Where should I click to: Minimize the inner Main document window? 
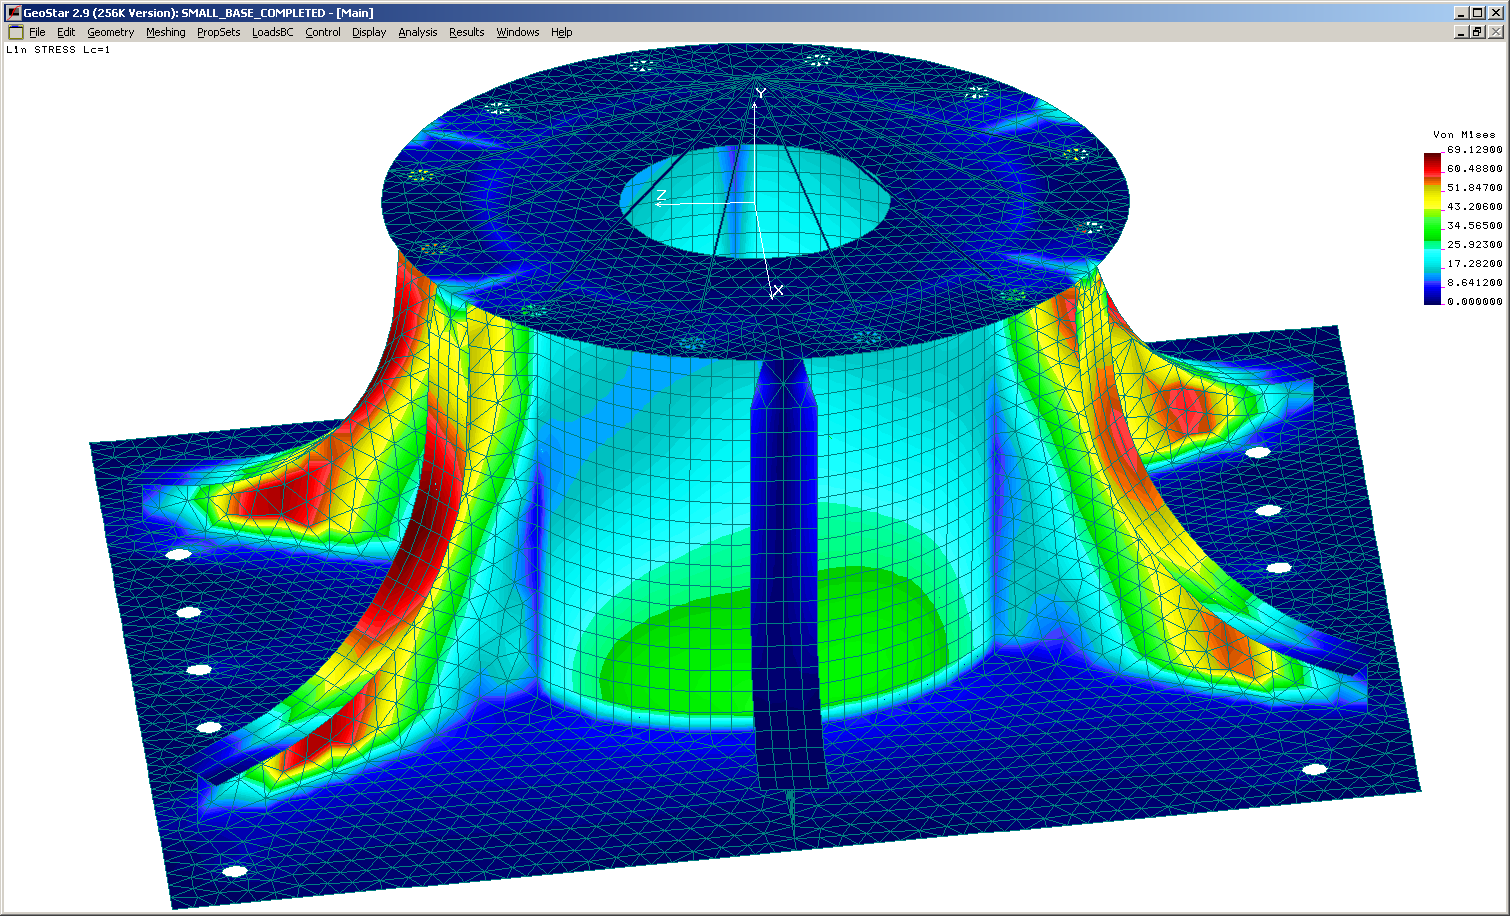(1461, 32)
